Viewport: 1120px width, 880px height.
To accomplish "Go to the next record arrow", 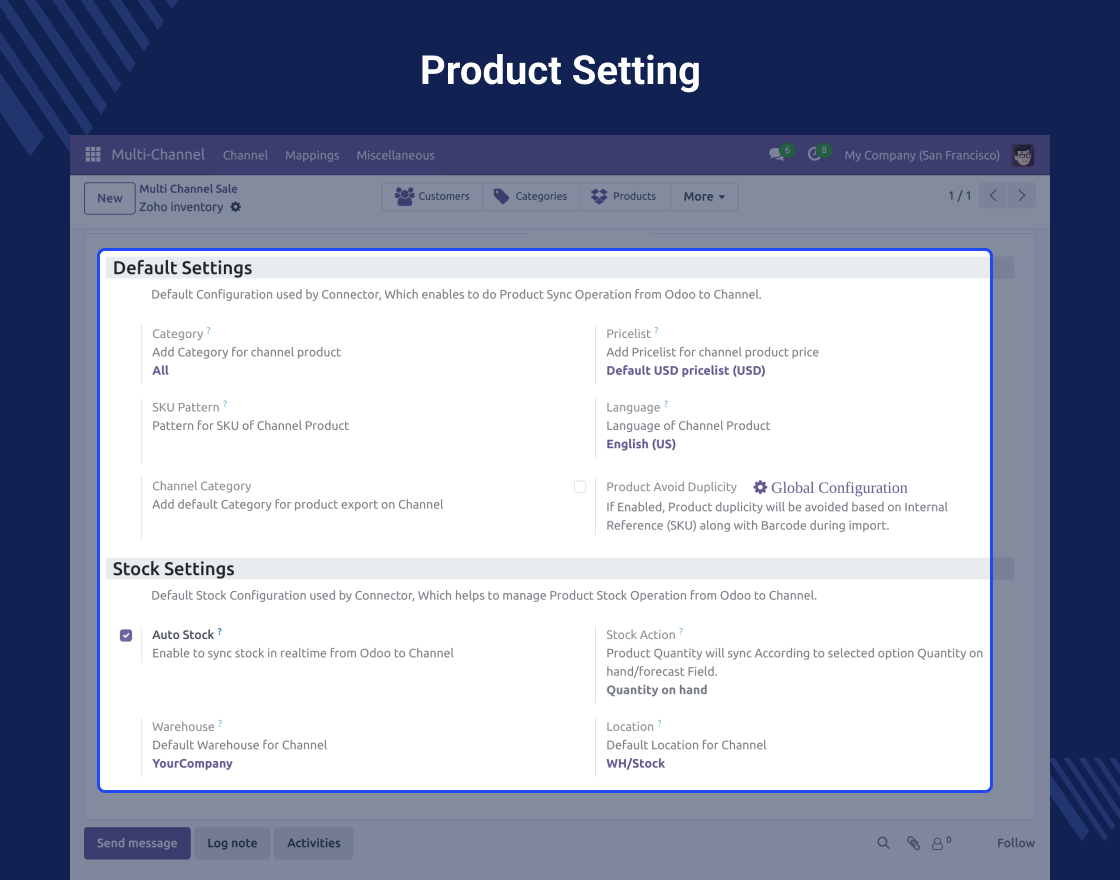I will pos(1021,196).
